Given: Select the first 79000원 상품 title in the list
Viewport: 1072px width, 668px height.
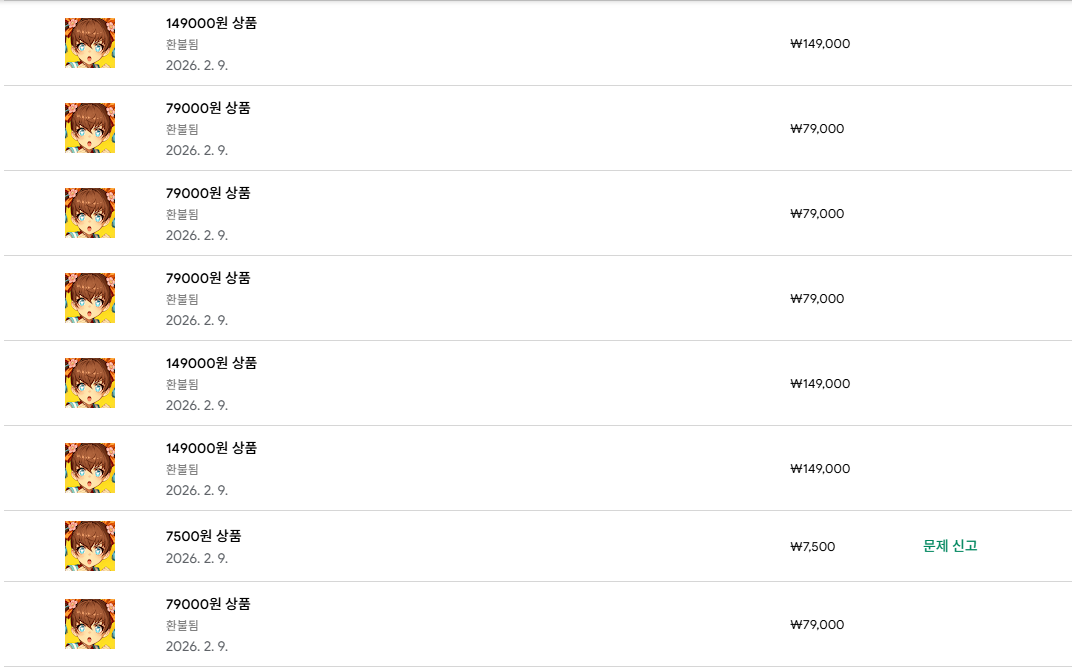Looking at the screenshot, I should tap(208, 108).
